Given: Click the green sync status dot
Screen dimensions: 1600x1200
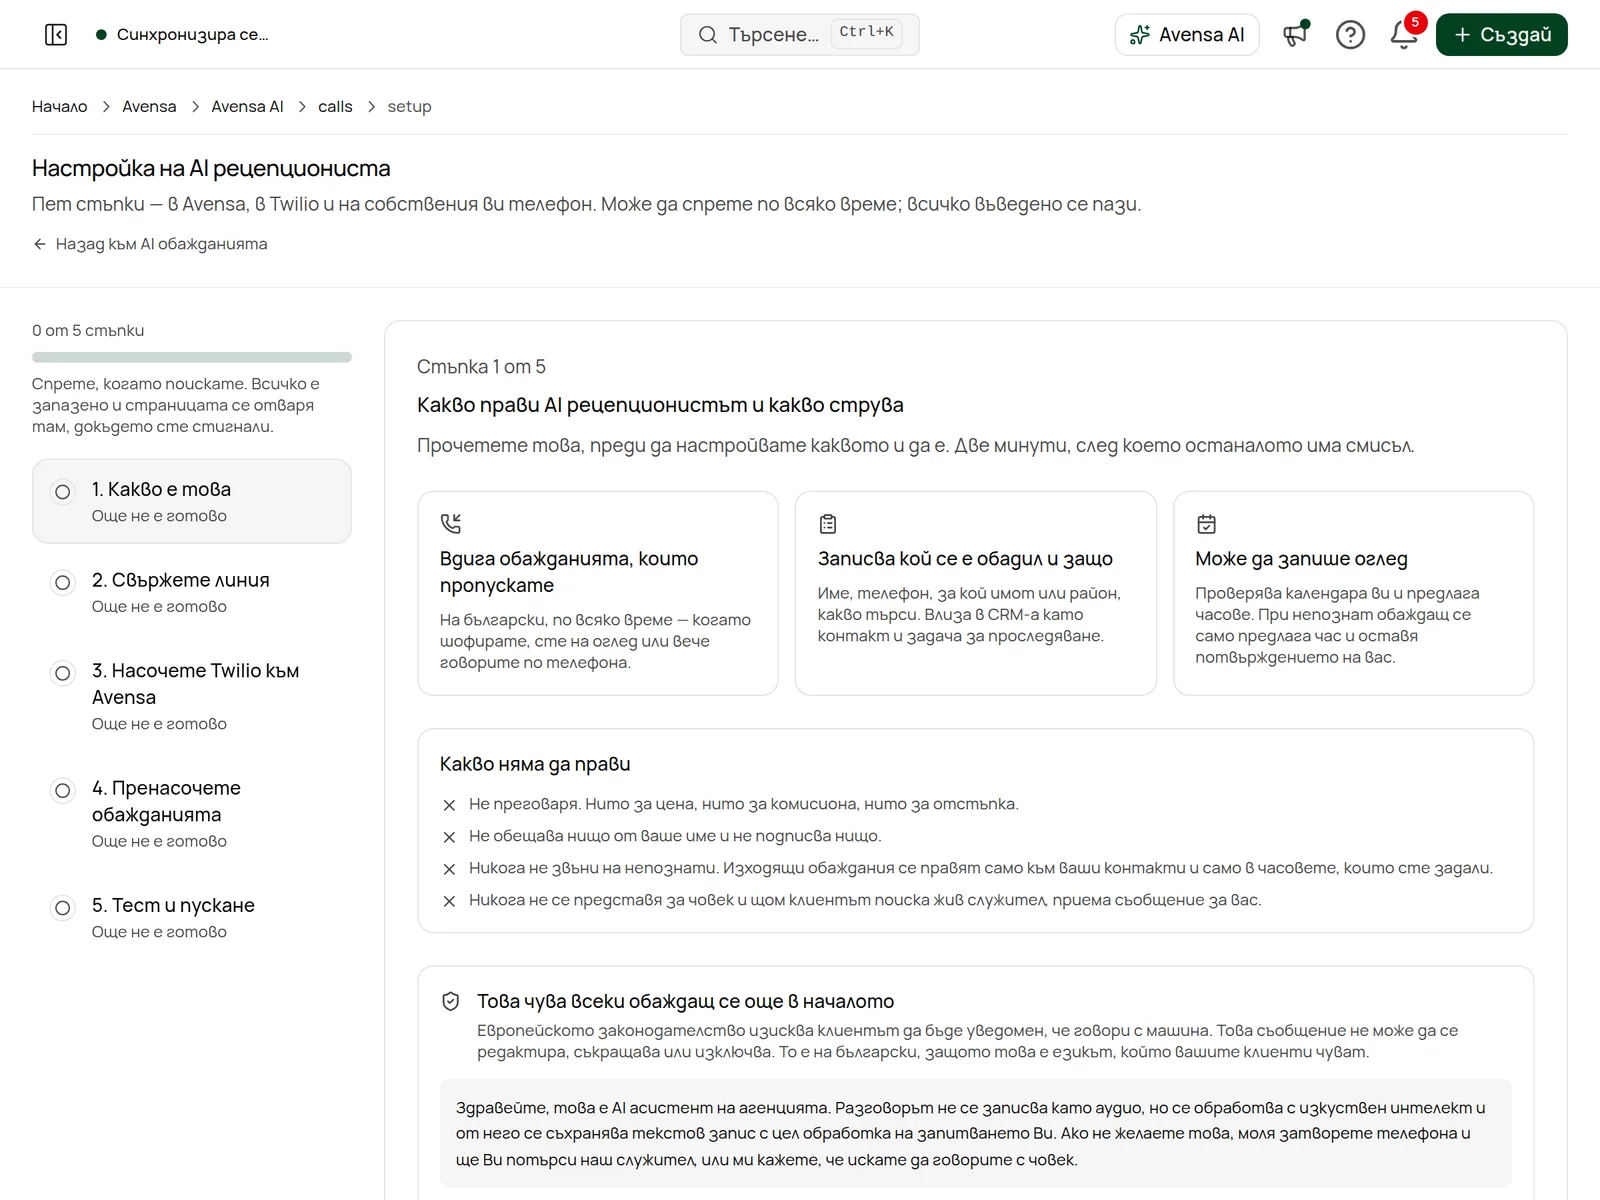Looking at the screenshot, I should [x=101, y=35].
